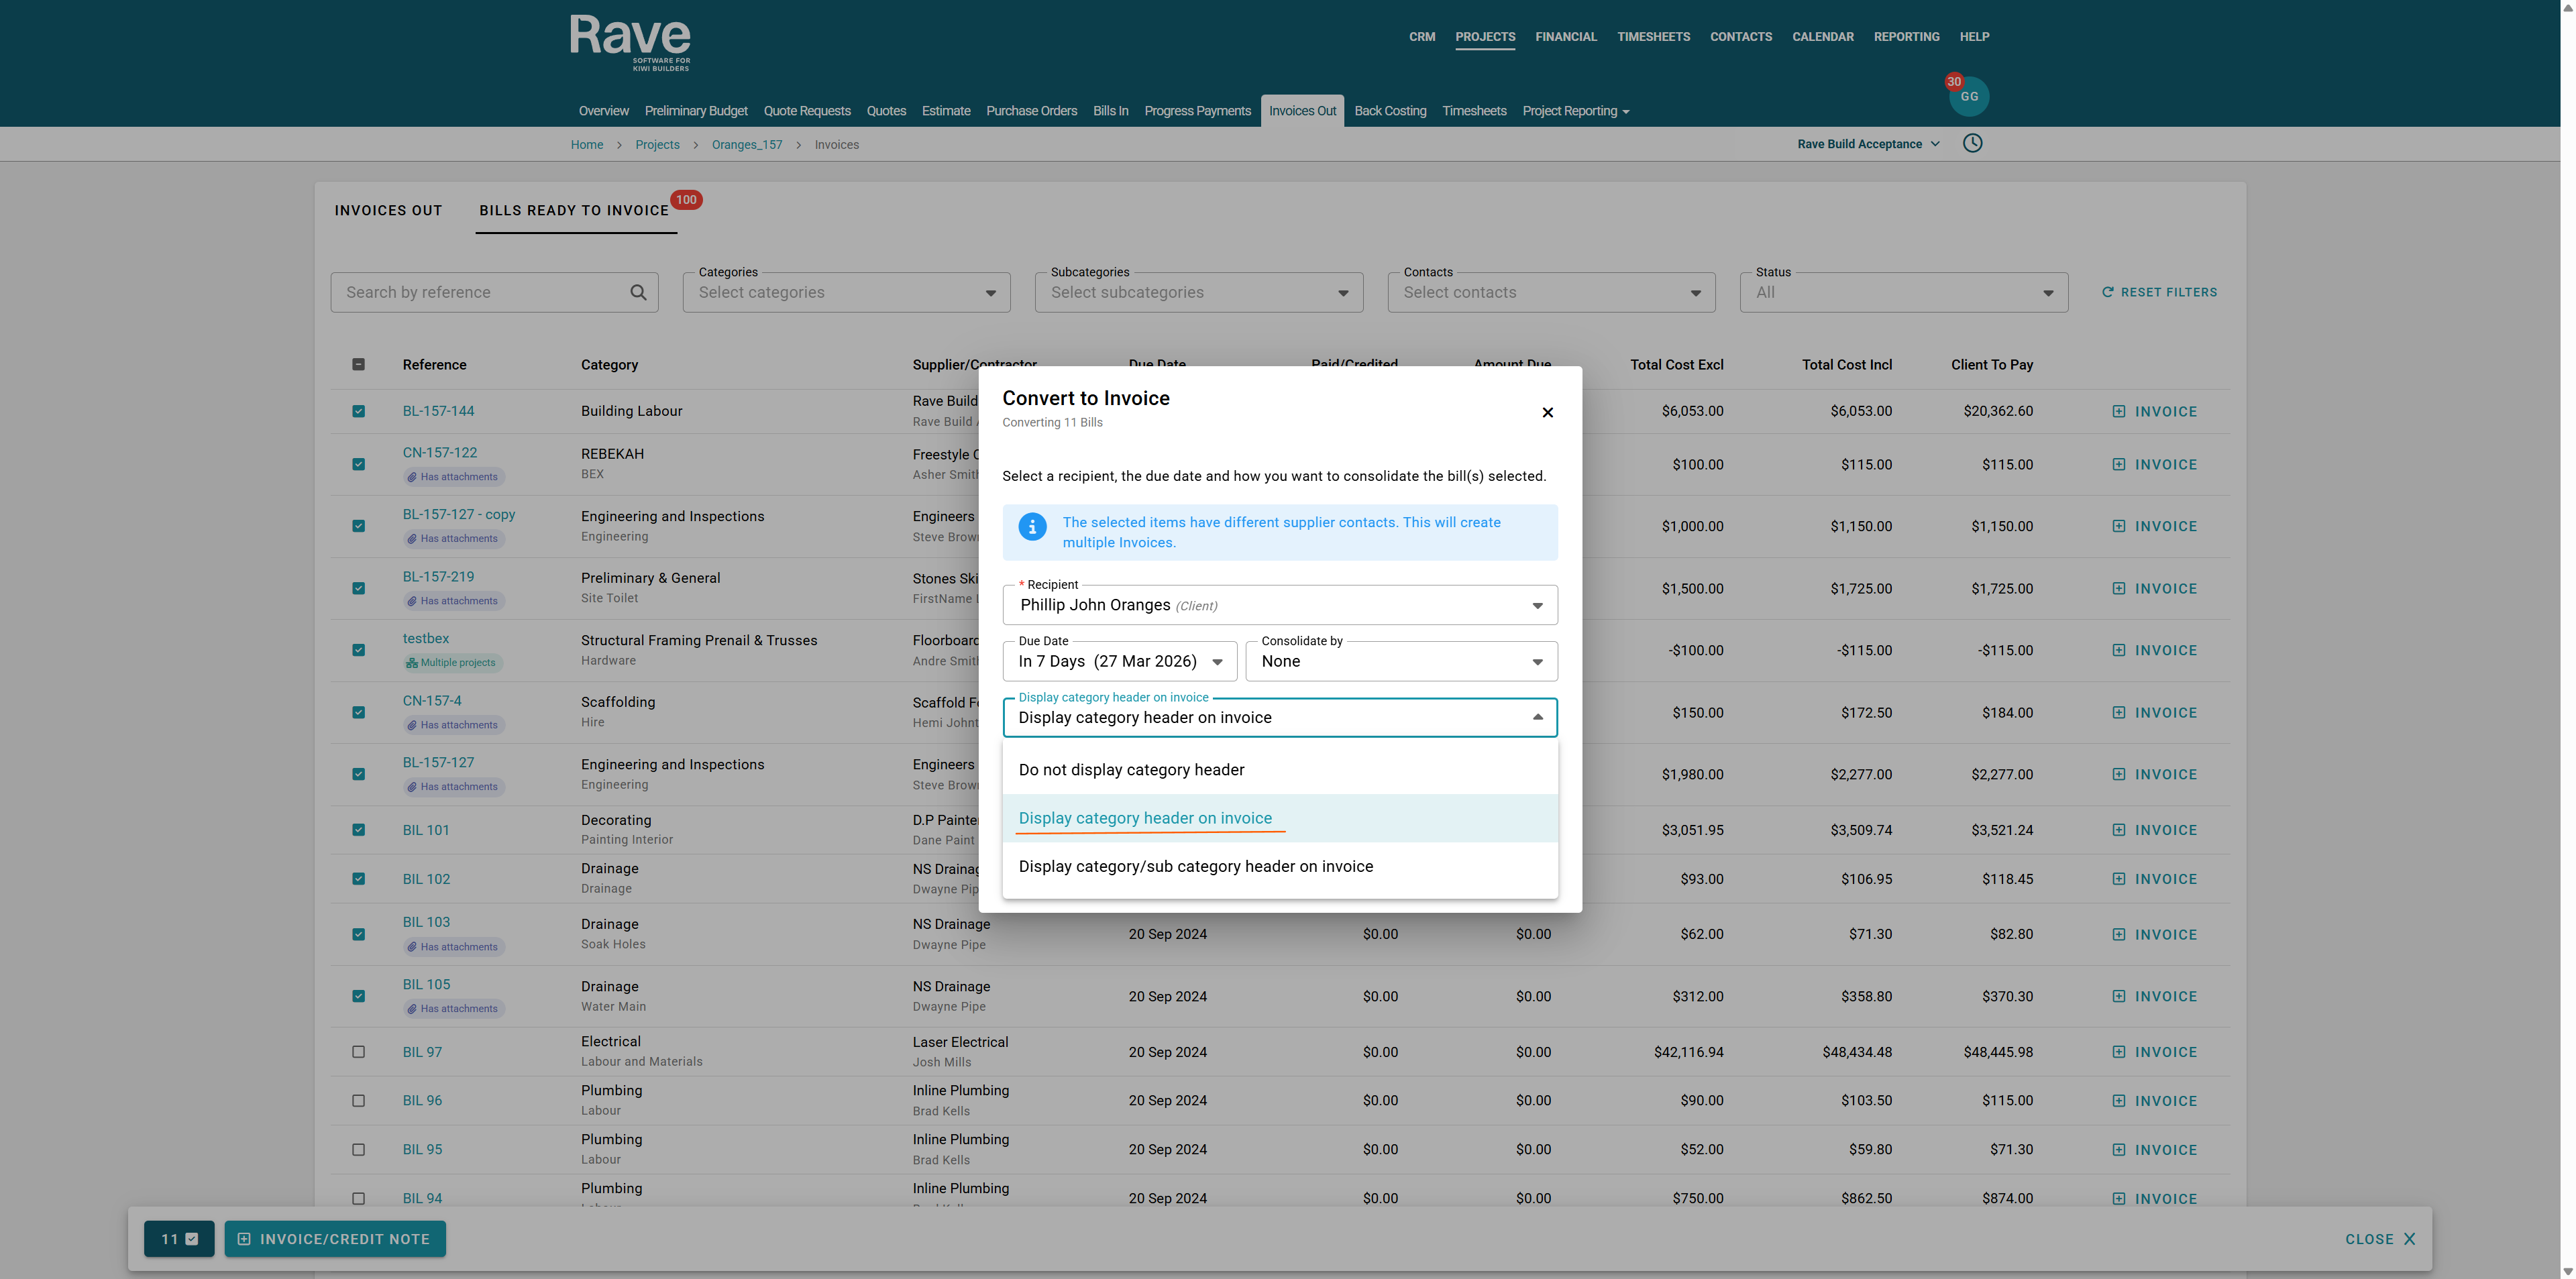Image resolution: width=2576 pixels, height=1279 pixels.
Task: Click the Invoice/Credit Note button
Action: click(335, 1239)
